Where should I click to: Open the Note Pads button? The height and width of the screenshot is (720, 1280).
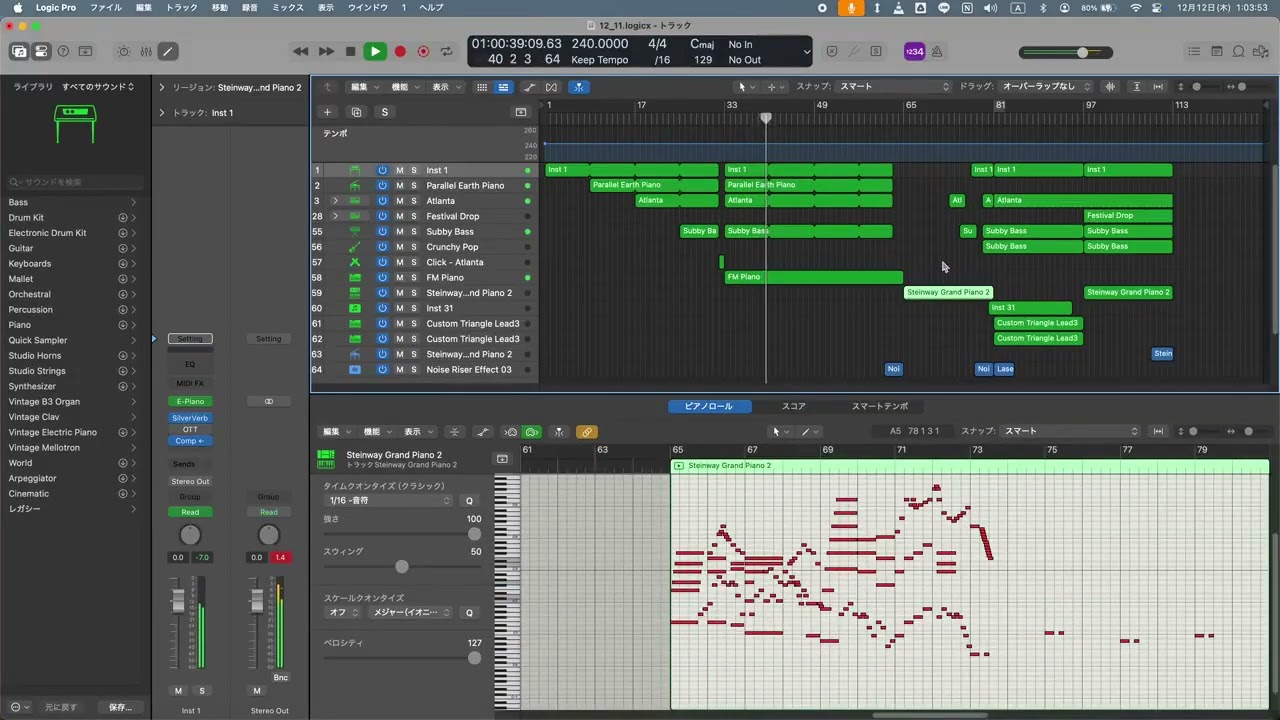coord(1217,51)
